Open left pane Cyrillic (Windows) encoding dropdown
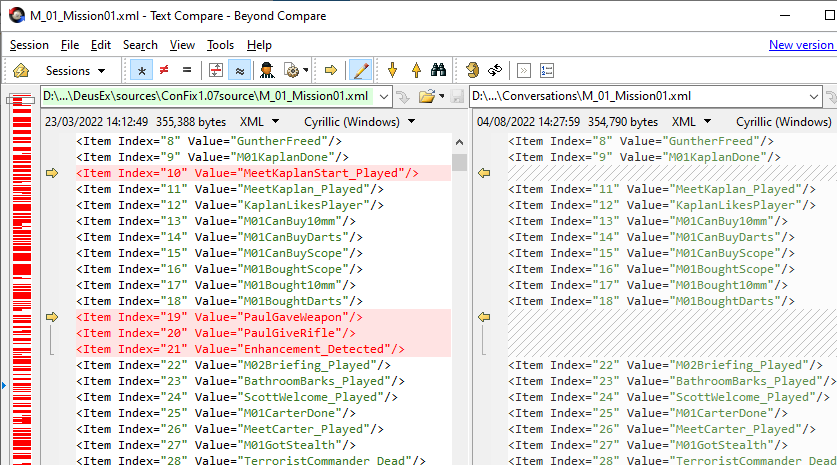Viewport: 837px width, 465px height. coord(360,122)
